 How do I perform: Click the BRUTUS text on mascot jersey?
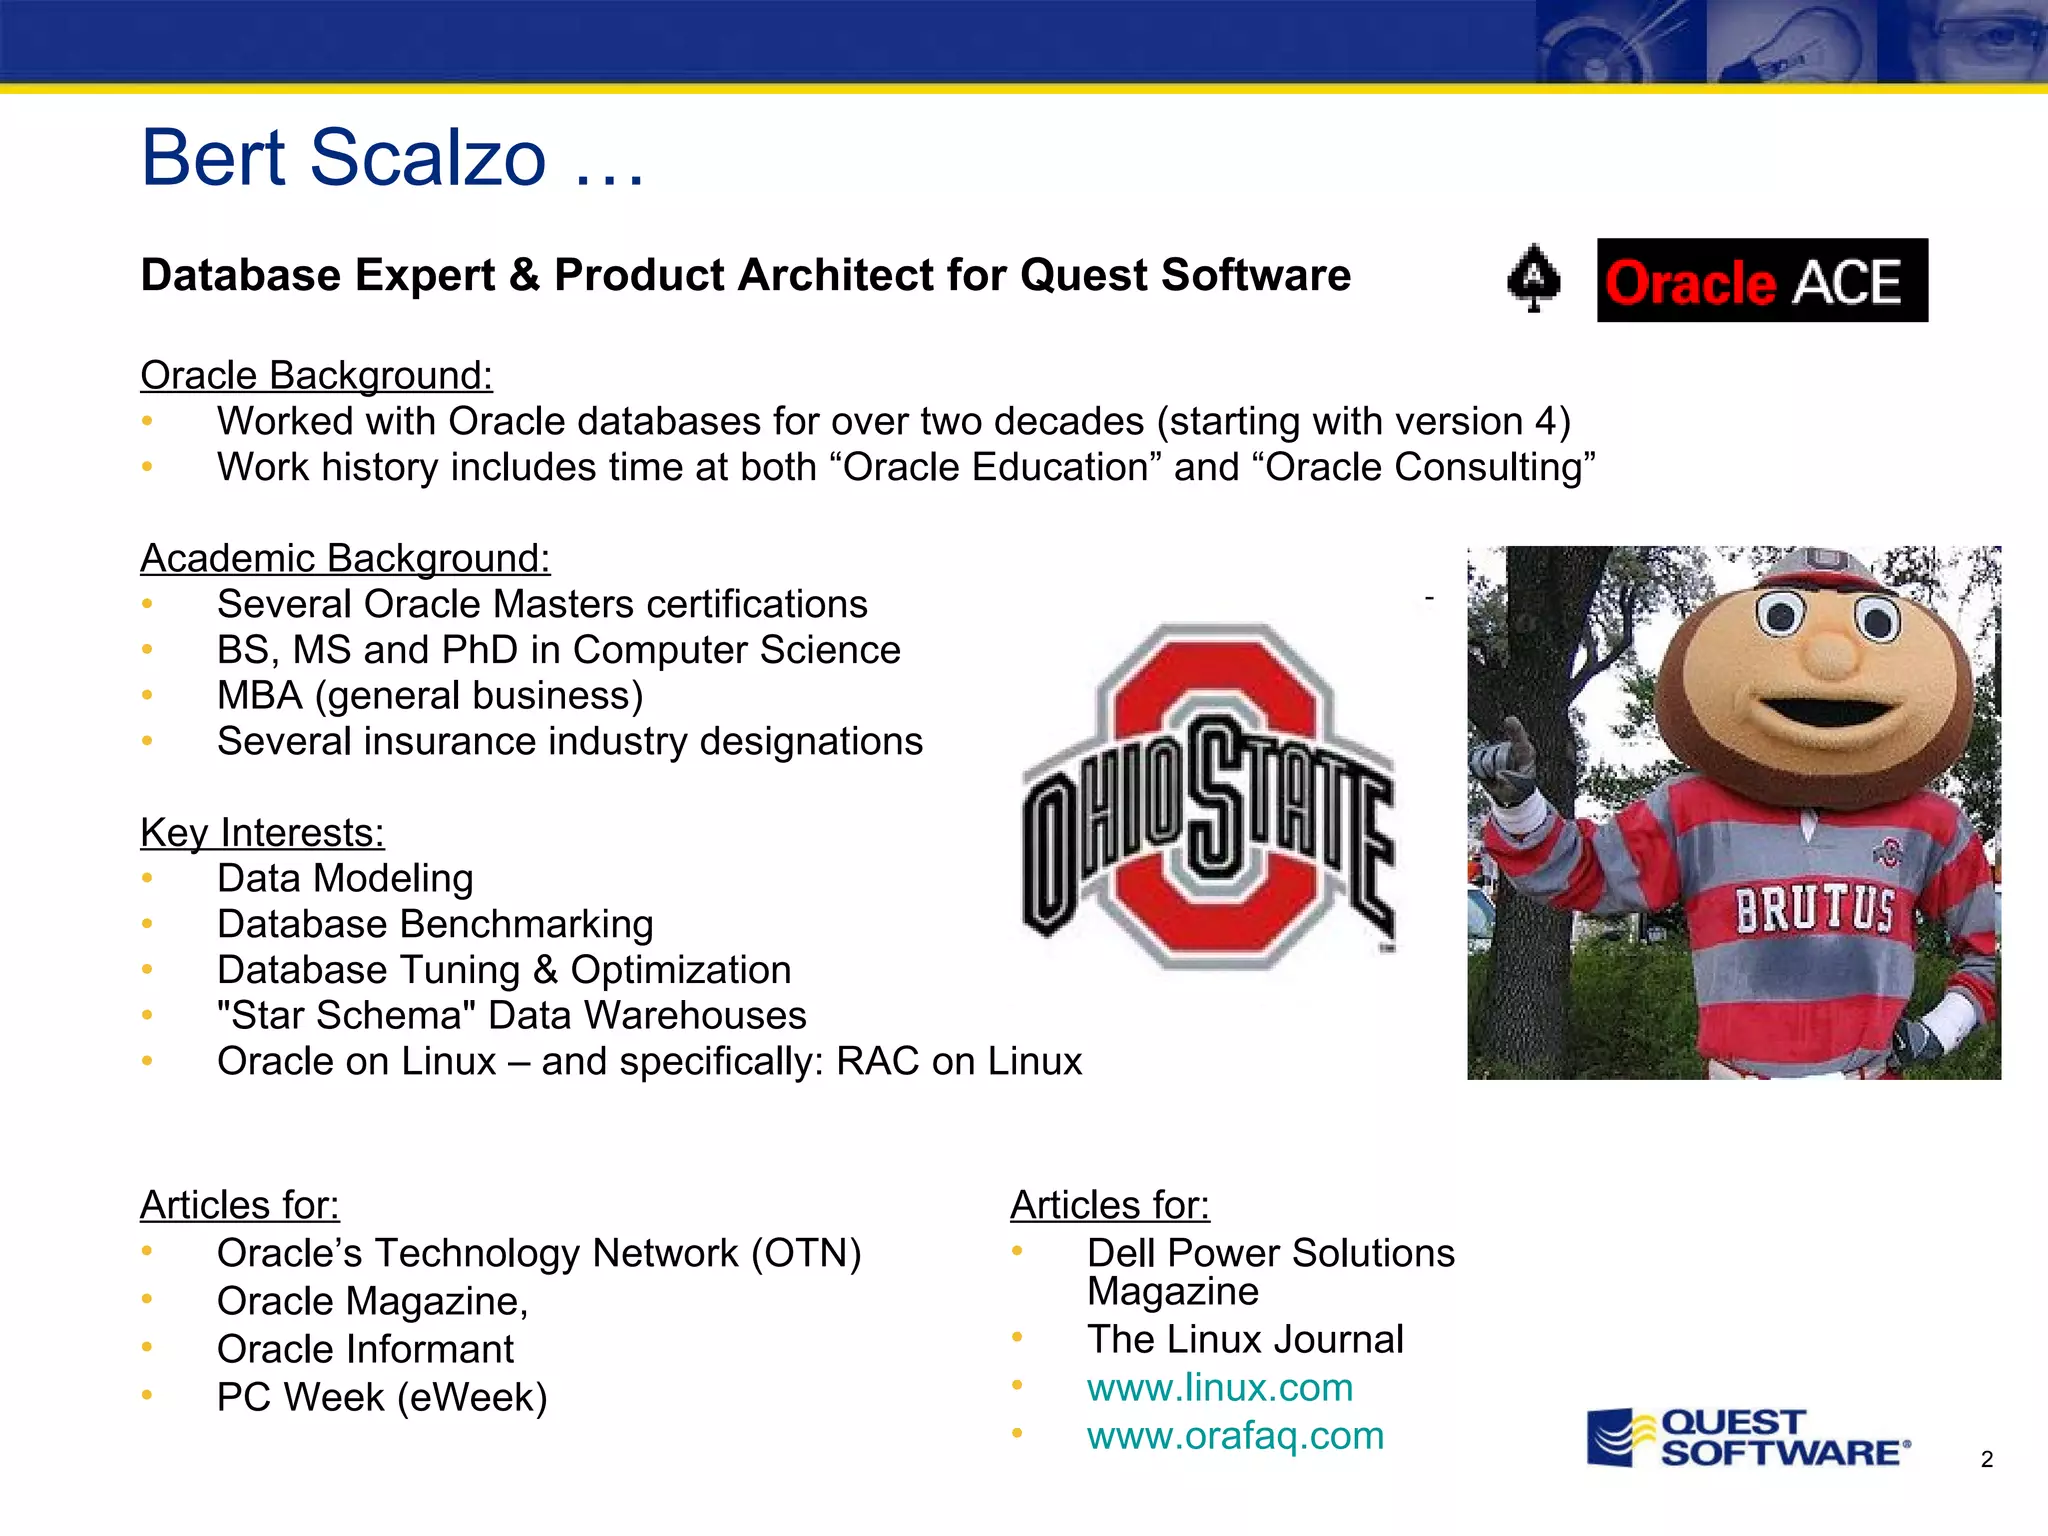point(1814,909)
